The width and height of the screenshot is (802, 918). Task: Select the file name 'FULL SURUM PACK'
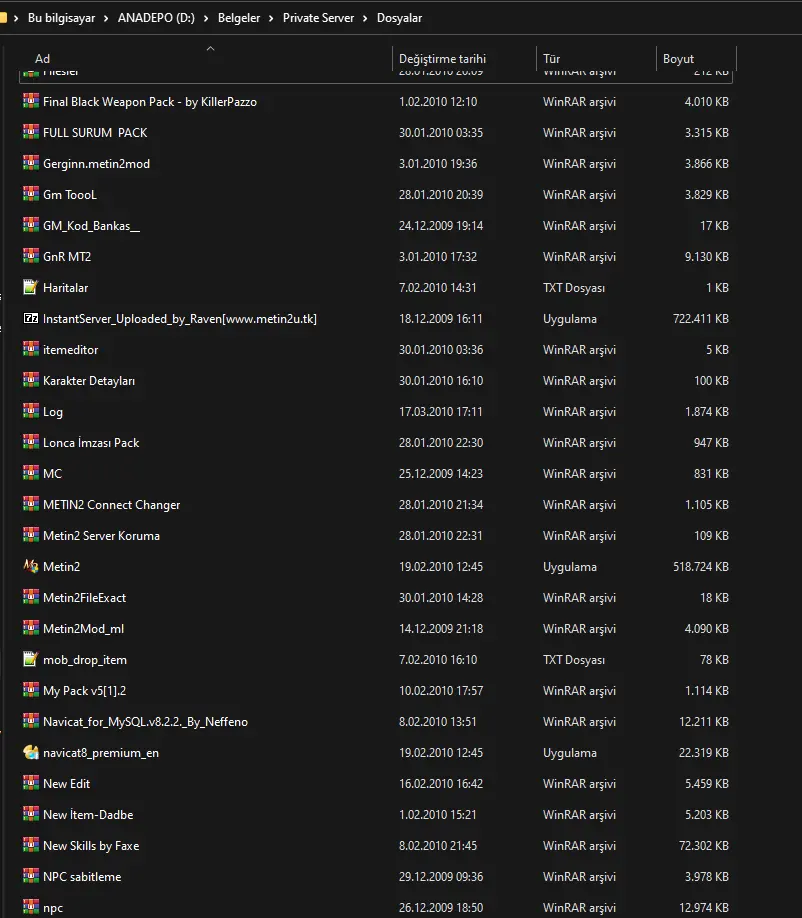pos(95,133)
